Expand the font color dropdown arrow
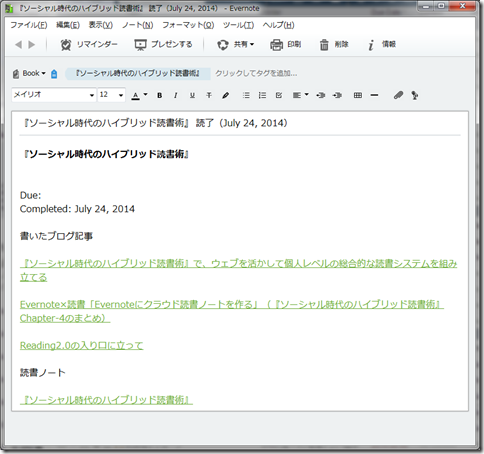 tap(145, 95)
